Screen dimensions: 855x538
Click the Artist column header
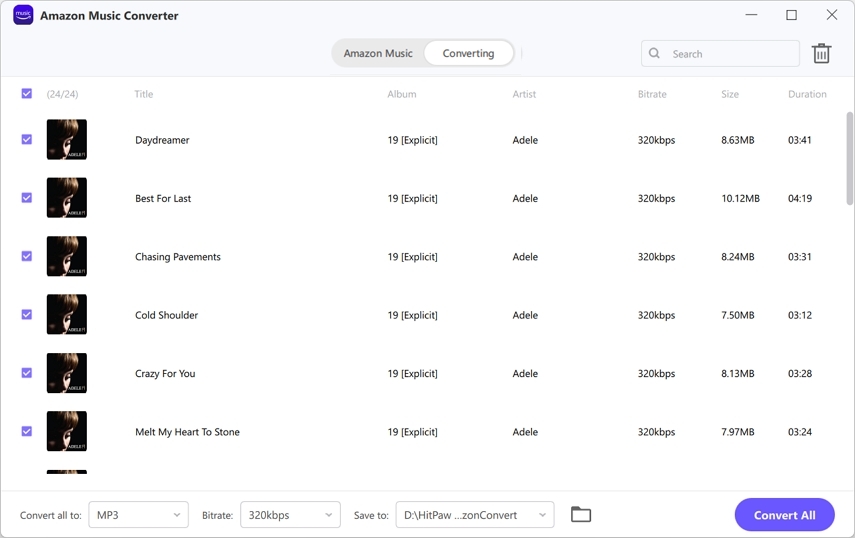(x=524, y=94)
